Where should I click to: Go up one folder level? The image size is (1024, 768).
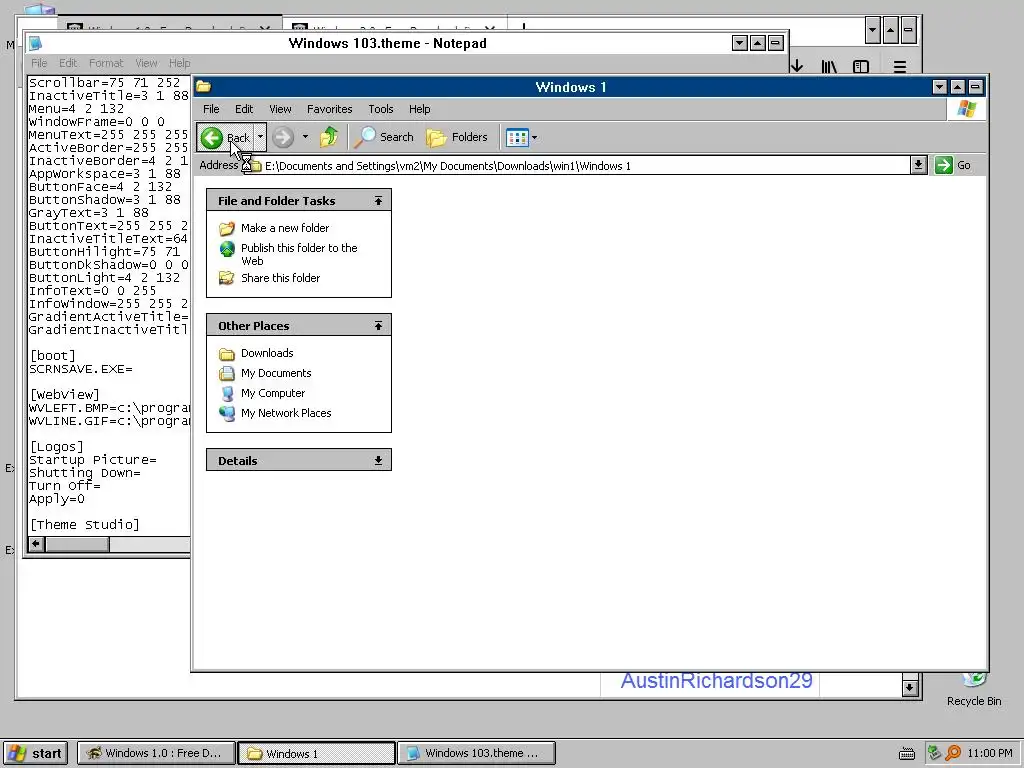[329, 137]
